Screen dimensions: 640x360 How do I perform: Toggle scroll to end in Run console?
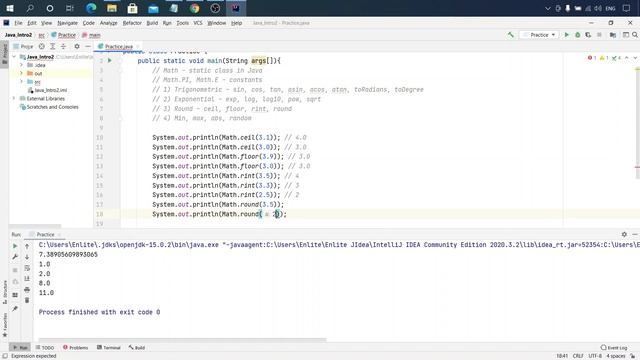[27, 278]
